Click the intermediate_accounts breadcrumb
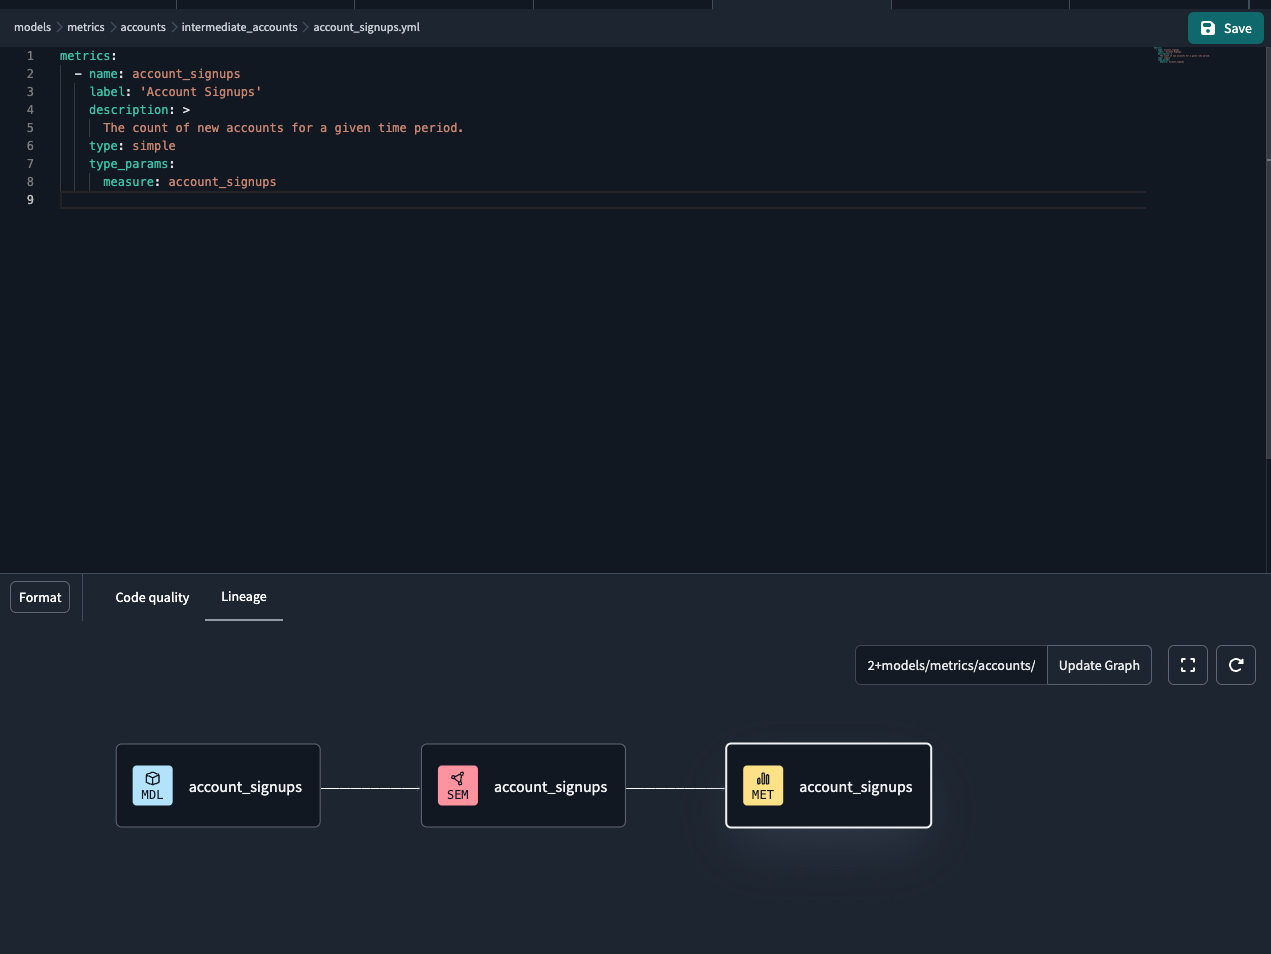Screen dimensions: 1271x954 [x=239, y=27]
